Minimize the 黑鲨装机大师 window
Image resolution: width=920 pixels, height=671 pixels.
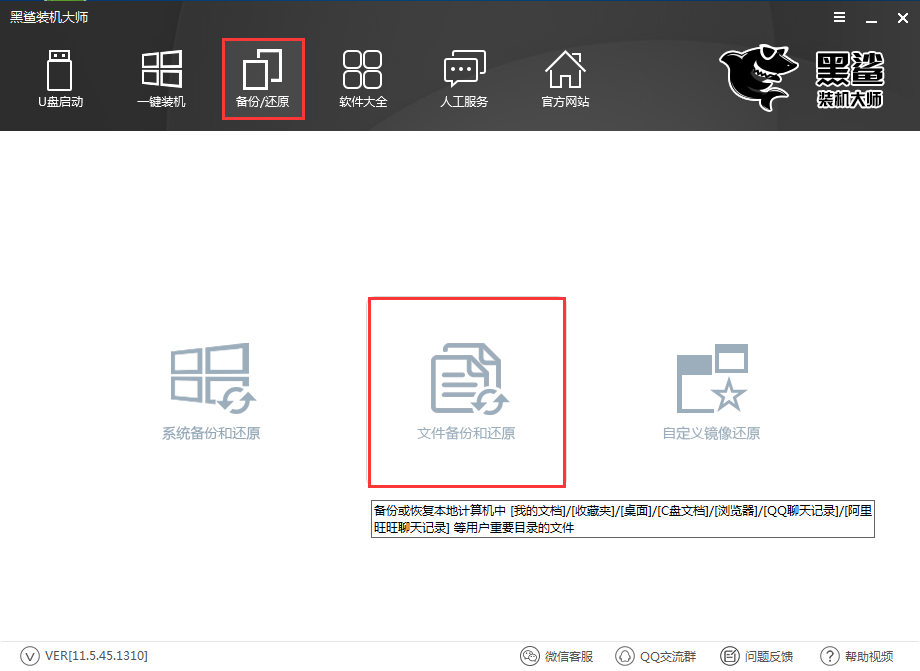click(x=868, y=18)
